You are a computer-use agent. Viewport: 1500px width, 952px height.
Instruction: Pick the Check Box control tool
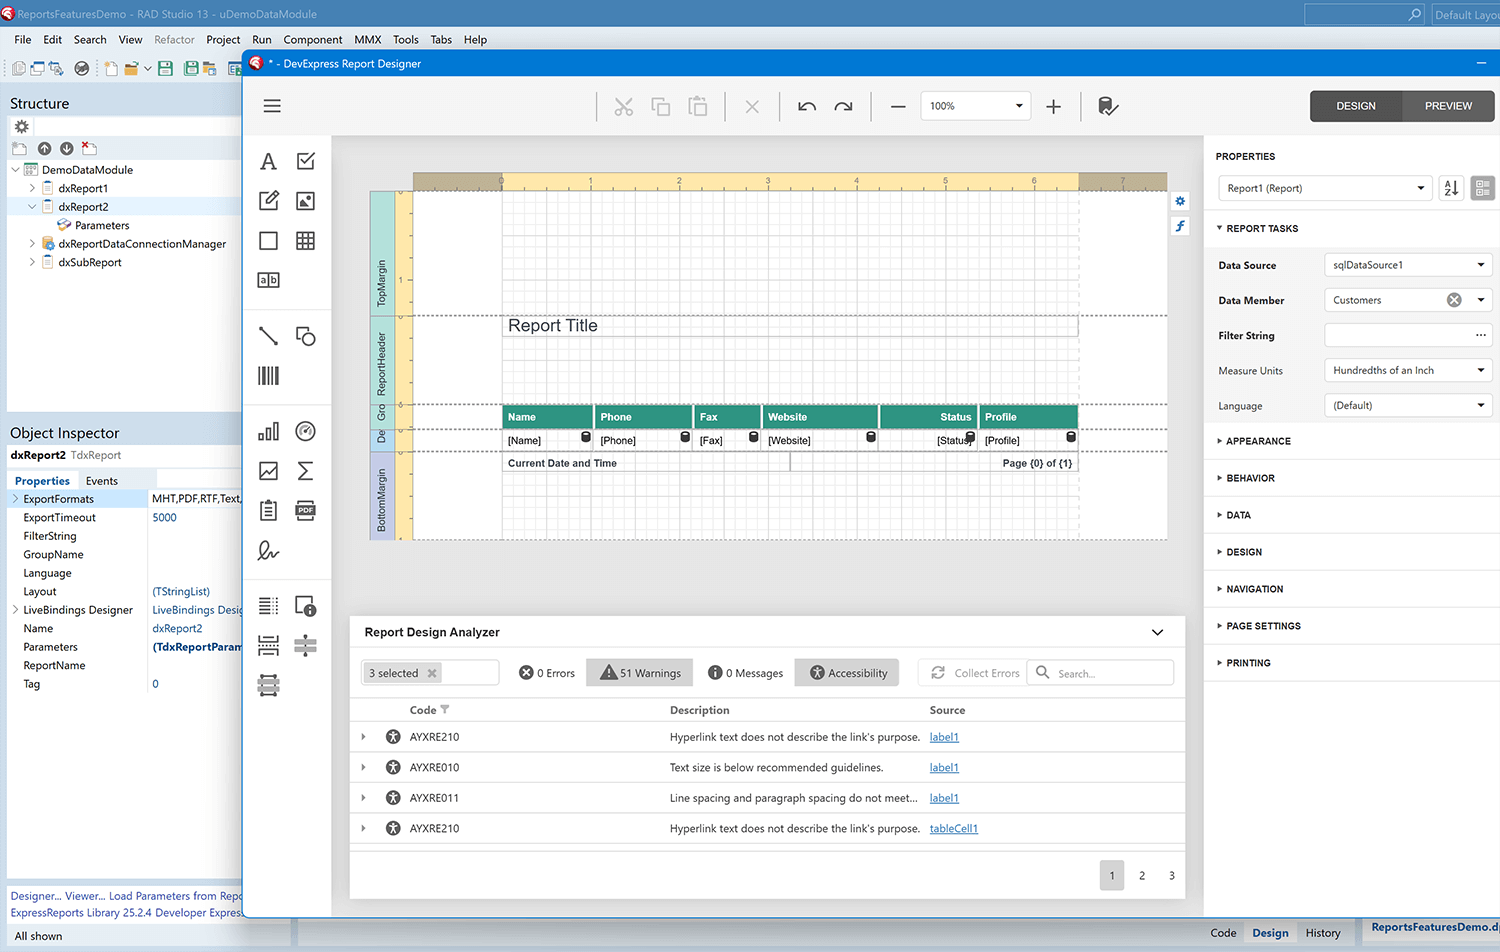click(306, 161)
